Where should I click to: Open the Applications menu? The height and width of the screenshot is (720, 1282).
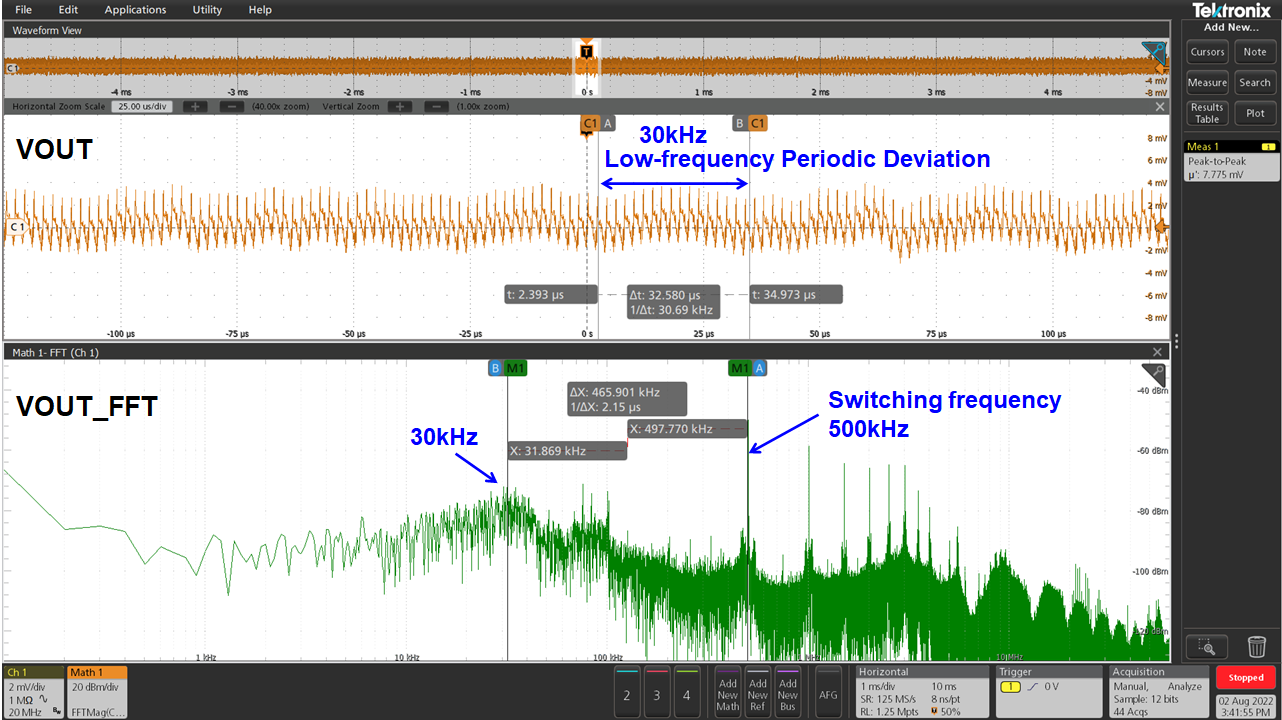pos(135,10)
